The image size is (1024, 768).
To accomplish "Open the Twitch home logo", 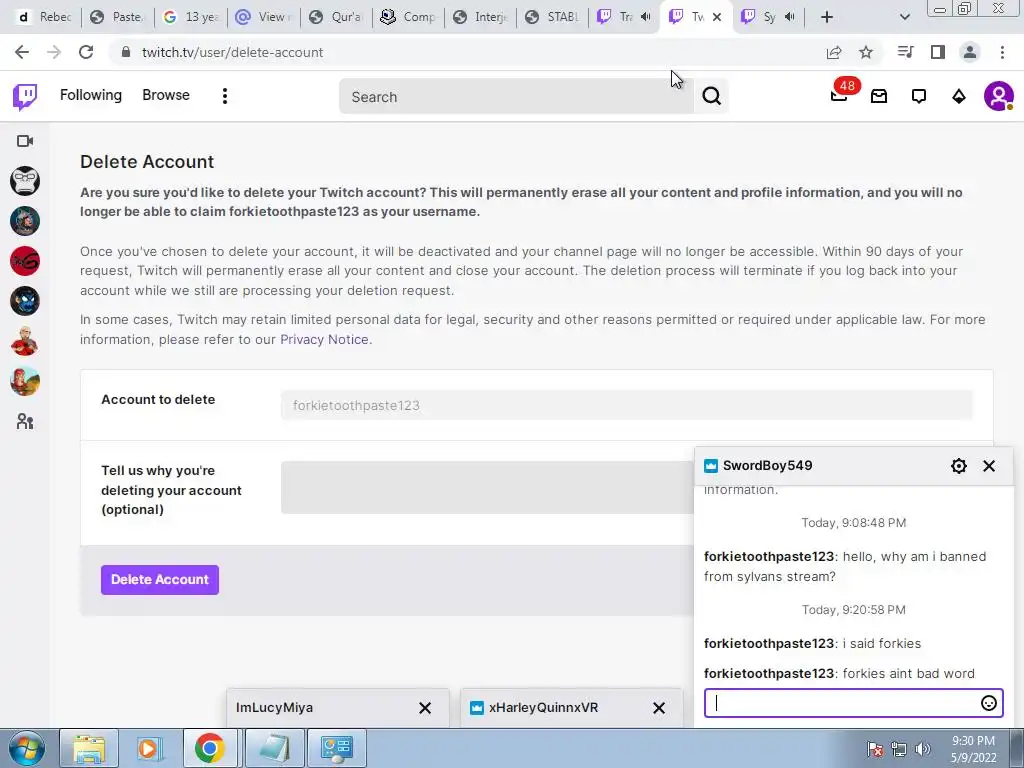I will coord(25,97).
